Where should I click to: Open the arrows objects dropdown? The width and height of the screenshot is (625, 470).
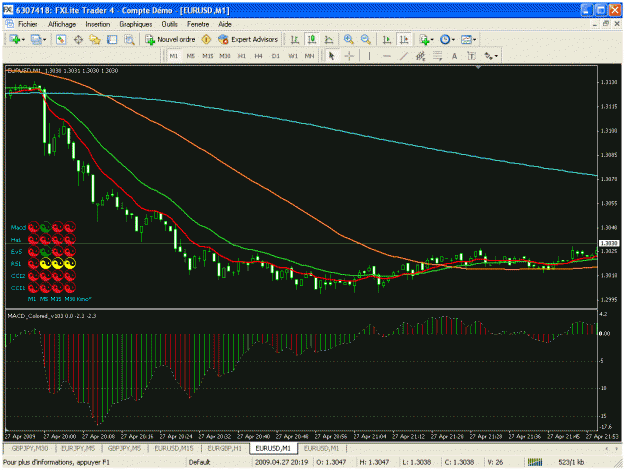click(x=491, y=56)
